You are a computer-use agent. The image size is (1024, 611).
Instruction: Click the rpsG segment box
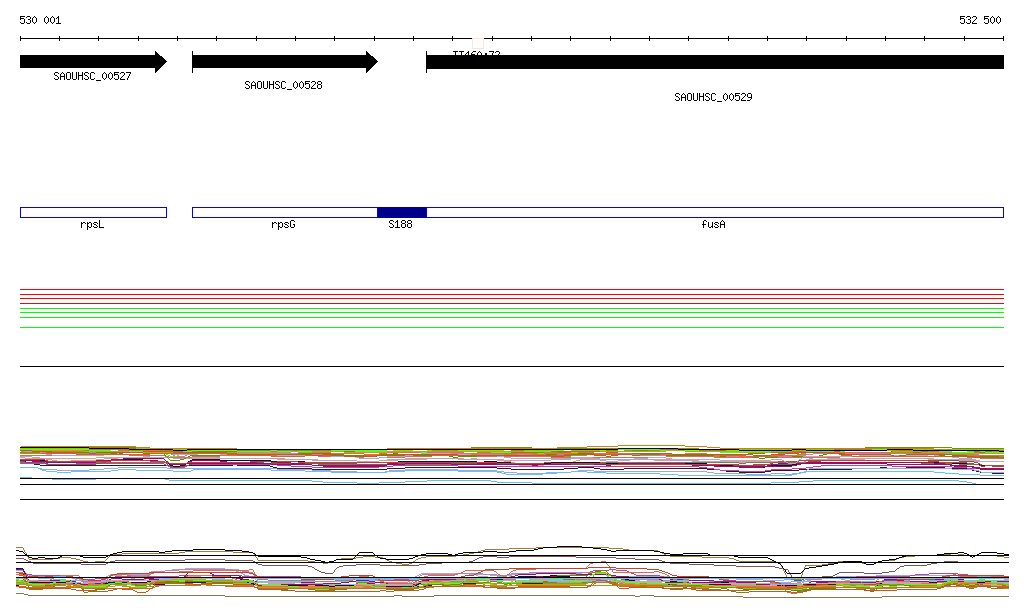(x=284, y=212)
